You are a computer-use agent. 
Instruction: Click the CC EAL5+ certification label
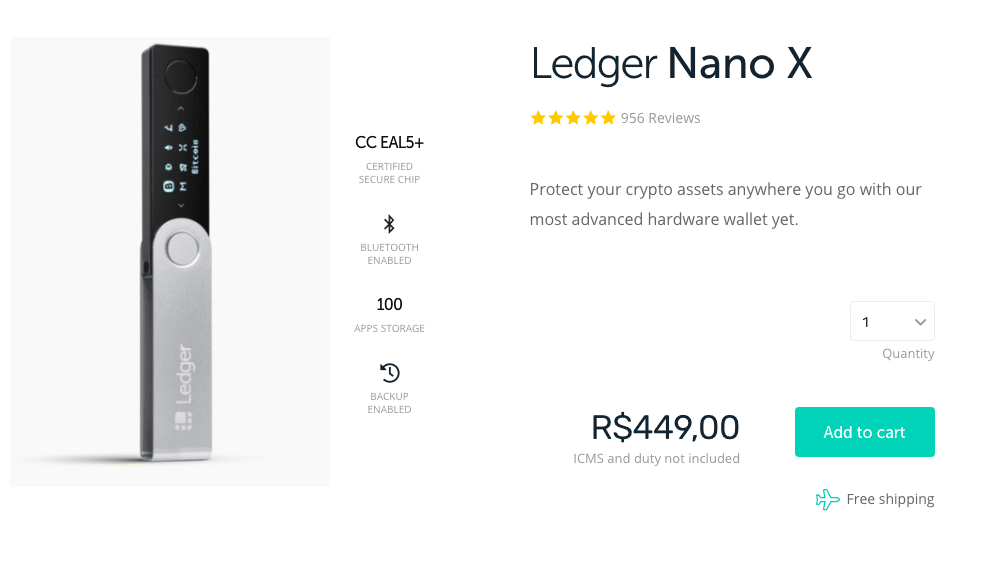click(x=389, y=143)
